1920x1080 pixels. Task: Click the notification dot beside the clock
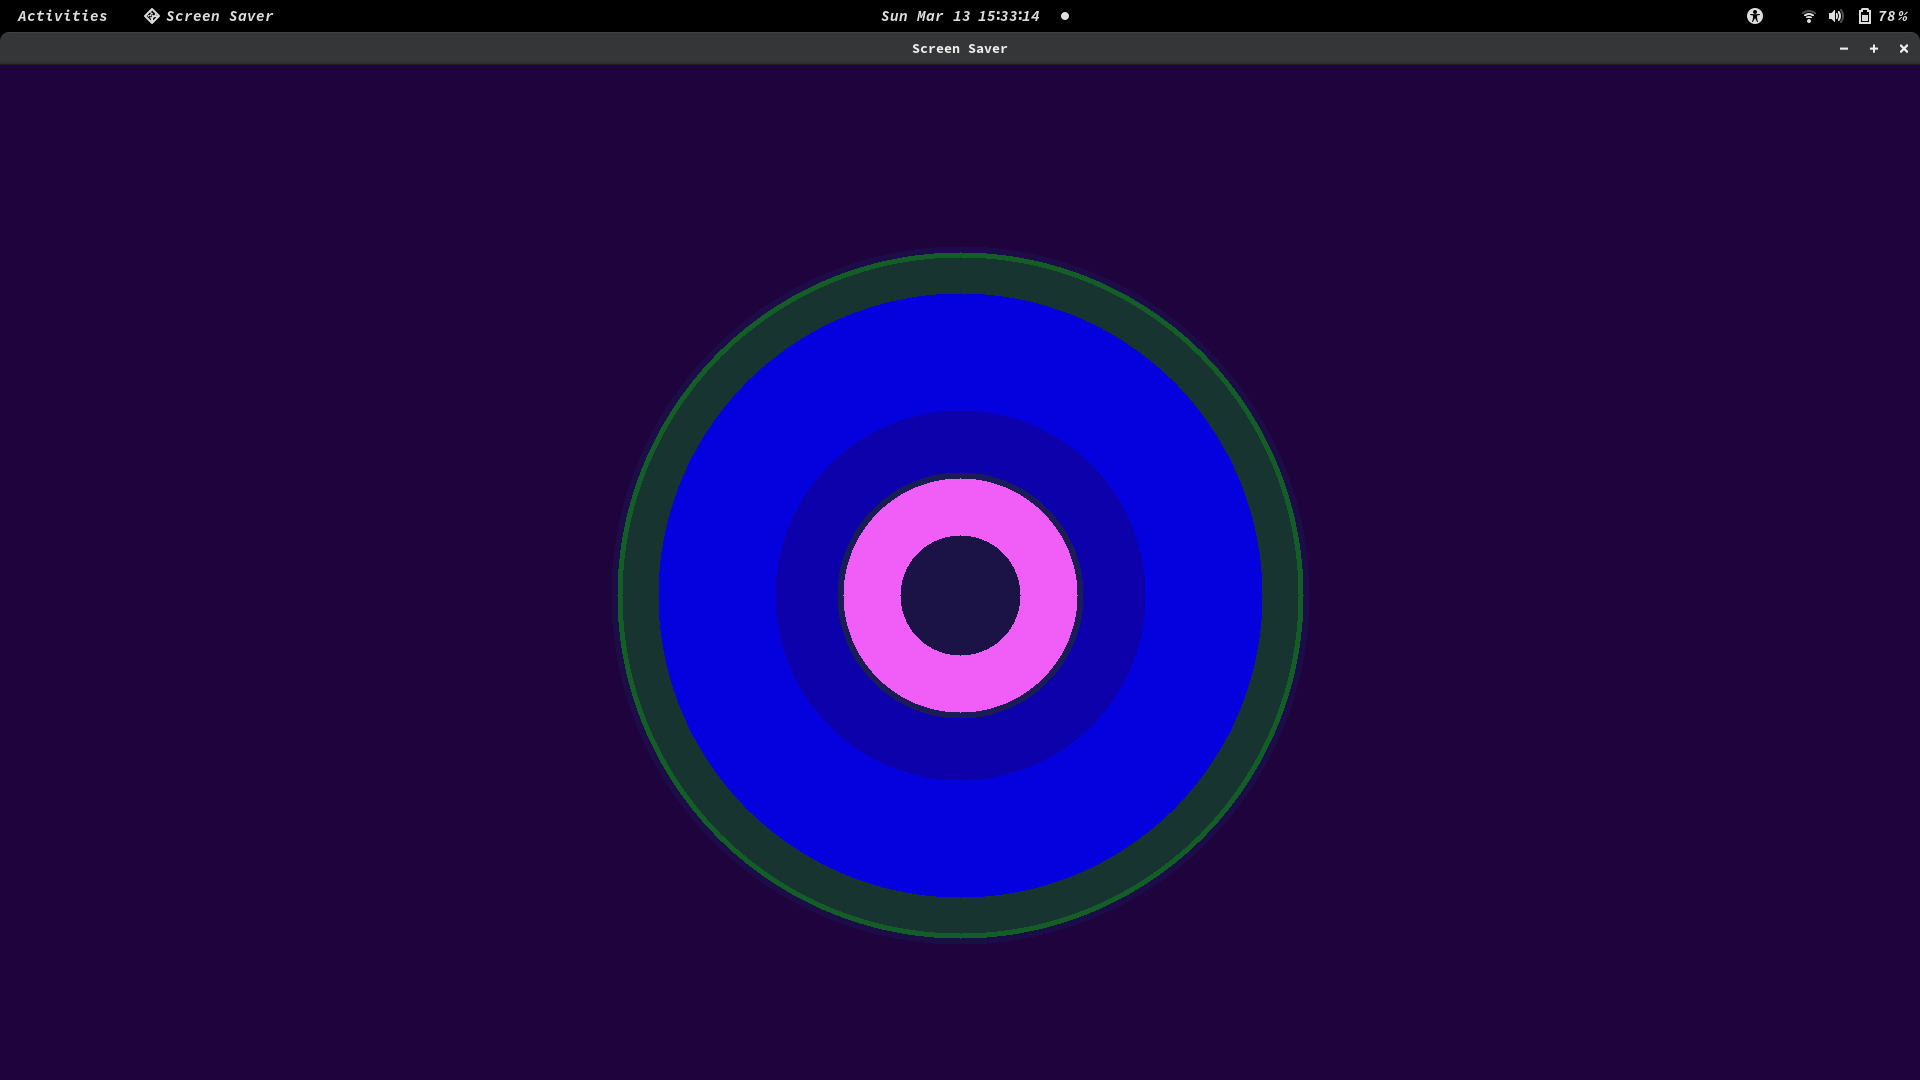[x=1065, y=16]
